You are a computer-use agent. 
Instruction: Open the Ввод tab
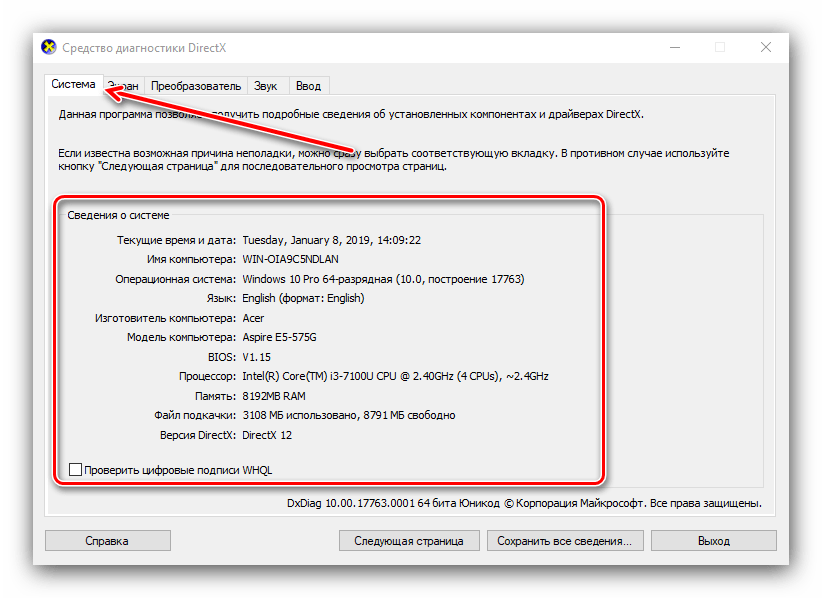(x=308, y=87)
